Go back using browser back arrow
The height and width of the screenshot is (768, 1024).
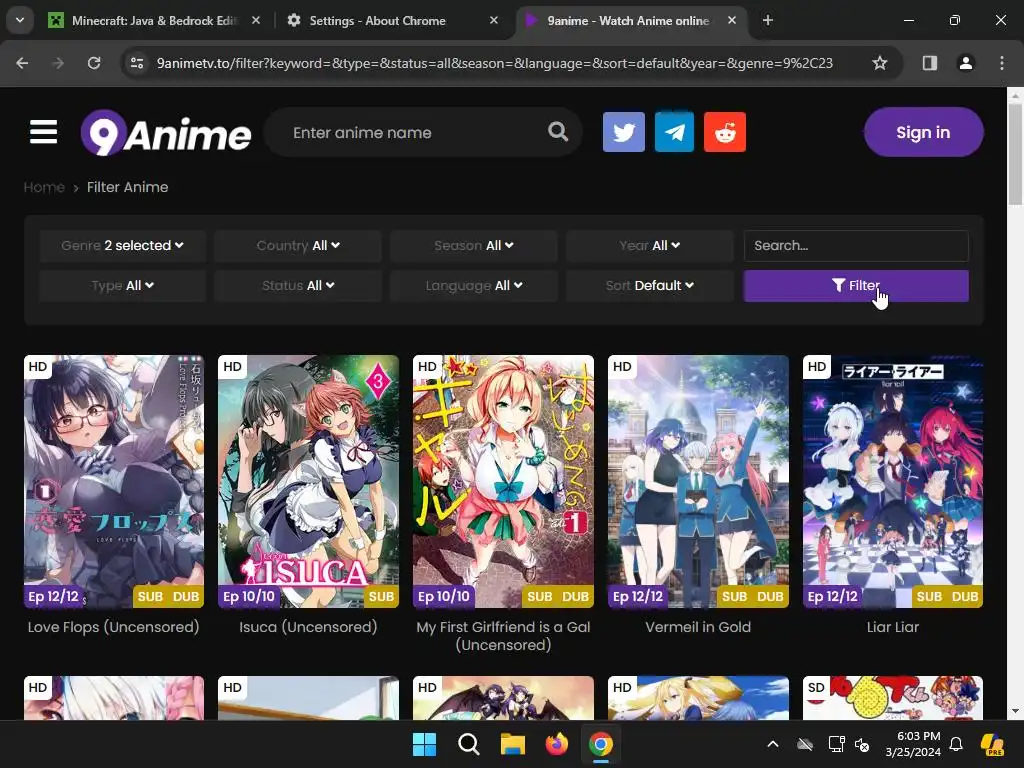(22, 63)
